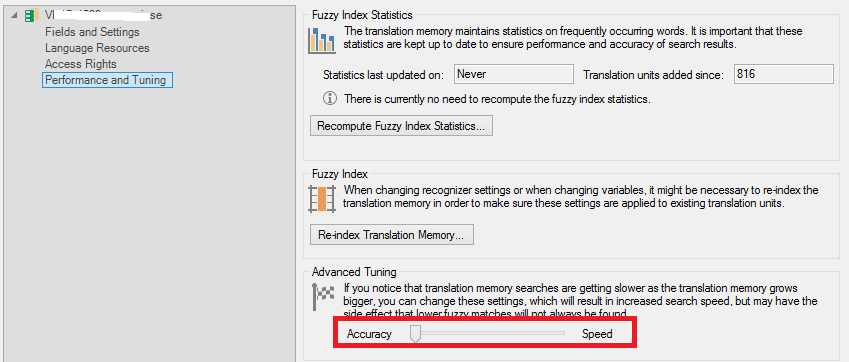Screen dimensions: 849x362
Task: Click the Accuracy/Speed slider thumb
Action: coord(415,334)
